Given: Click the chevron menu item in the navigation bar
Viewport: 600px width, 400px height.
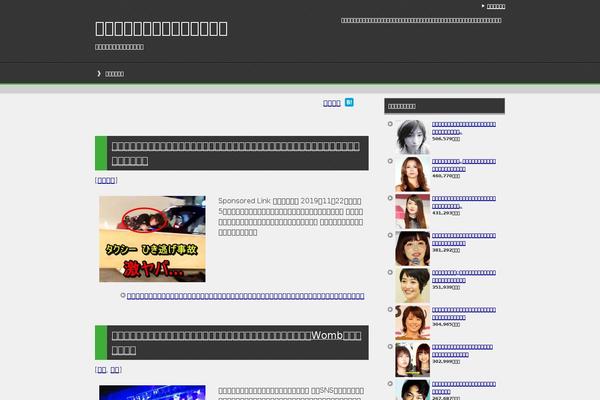Looking at the screenshot, I should point(111,73).
